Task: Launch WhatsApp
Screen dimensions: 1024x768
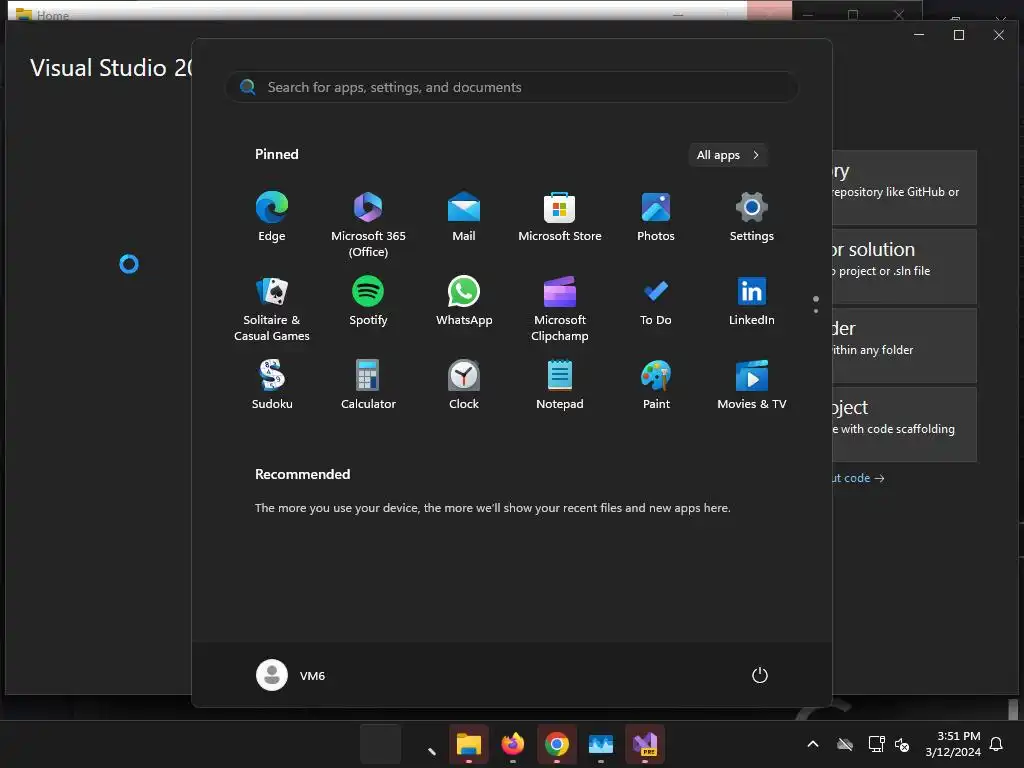Action: (x=464, y=302)
